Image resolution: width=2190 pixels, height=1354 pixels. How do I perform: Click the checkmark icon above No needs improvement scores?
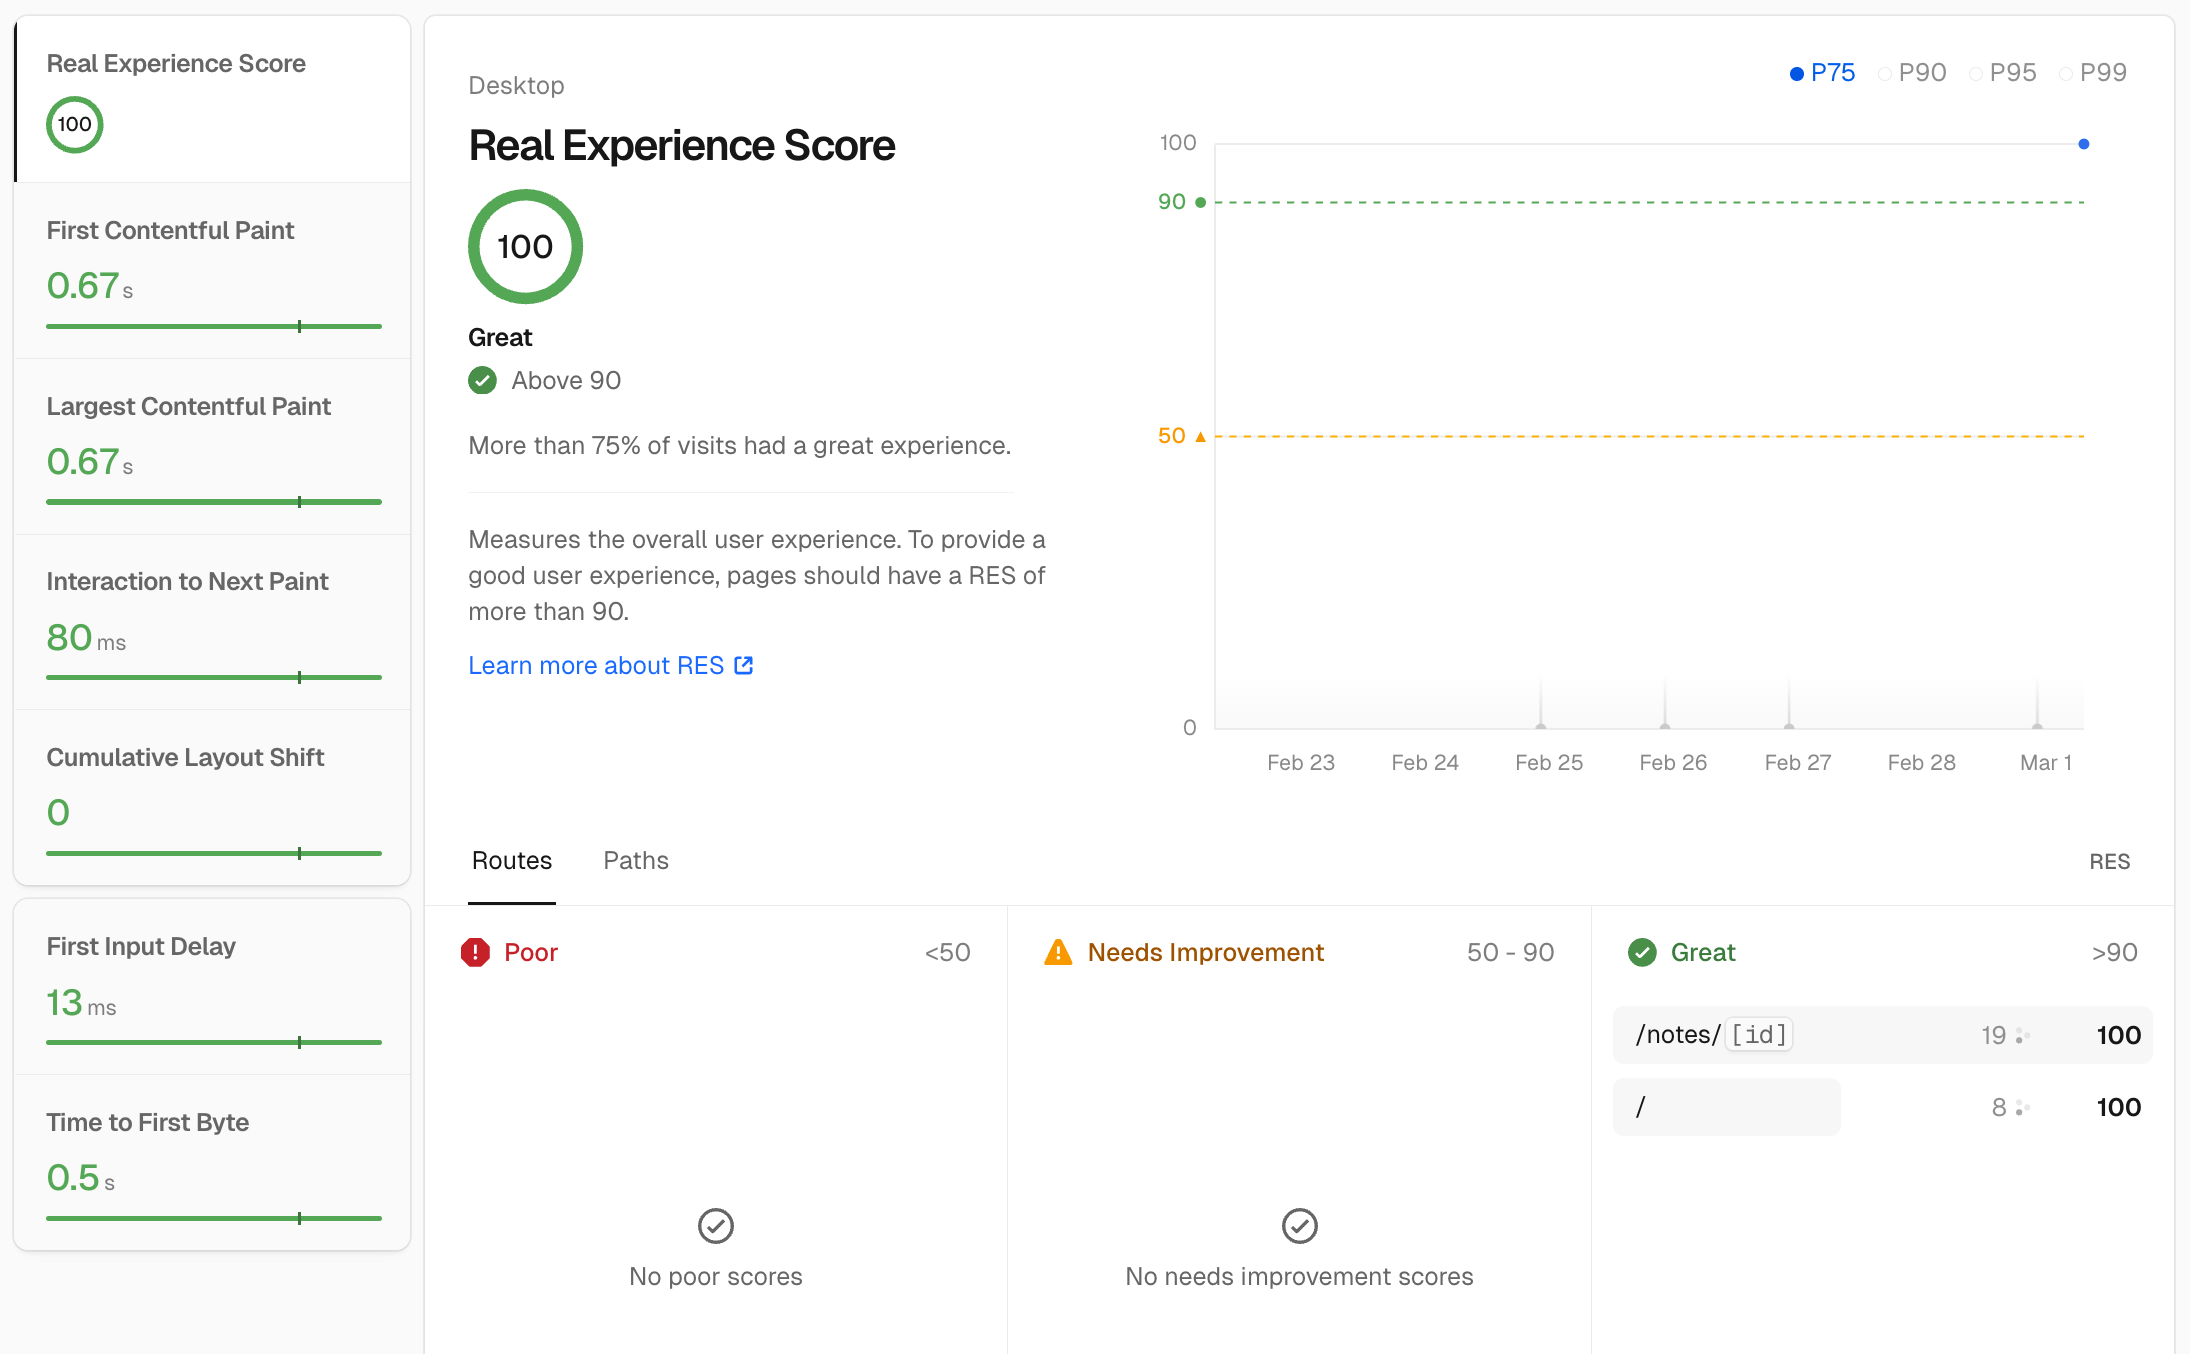coord(1299,1225)
